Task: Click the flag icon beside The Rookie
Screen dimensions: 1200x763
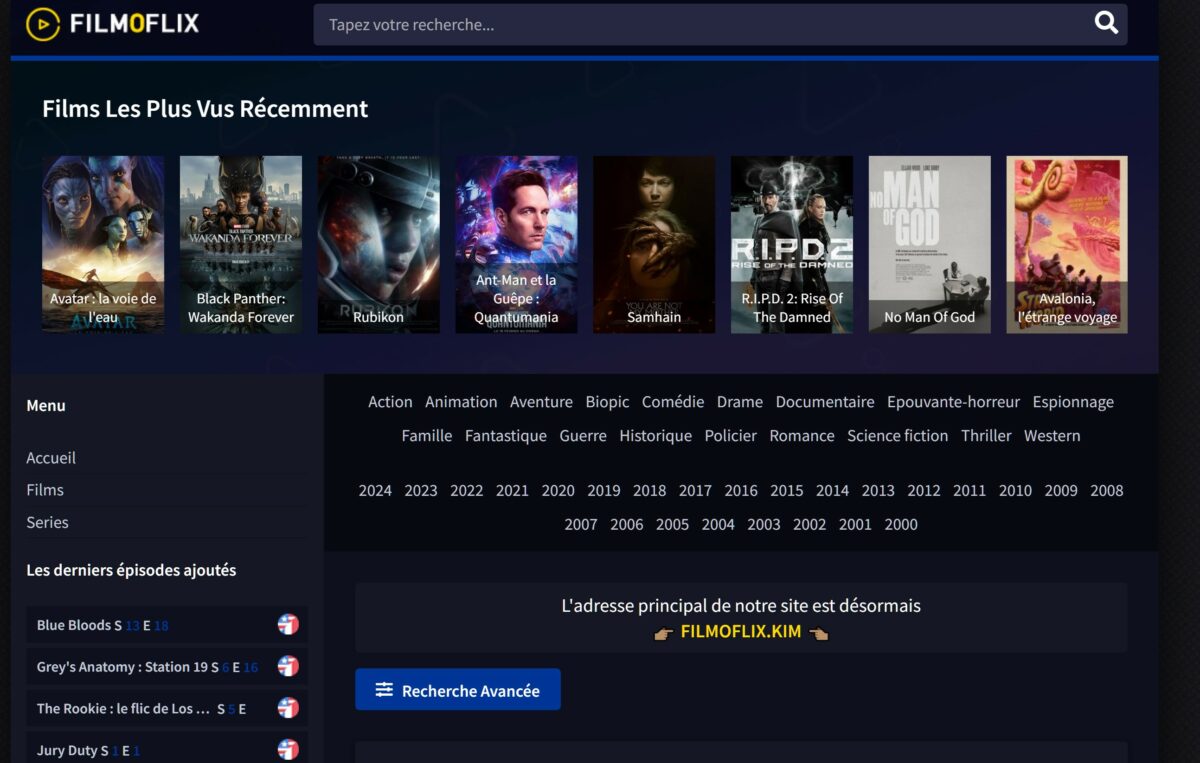Action: coord(288,708)
